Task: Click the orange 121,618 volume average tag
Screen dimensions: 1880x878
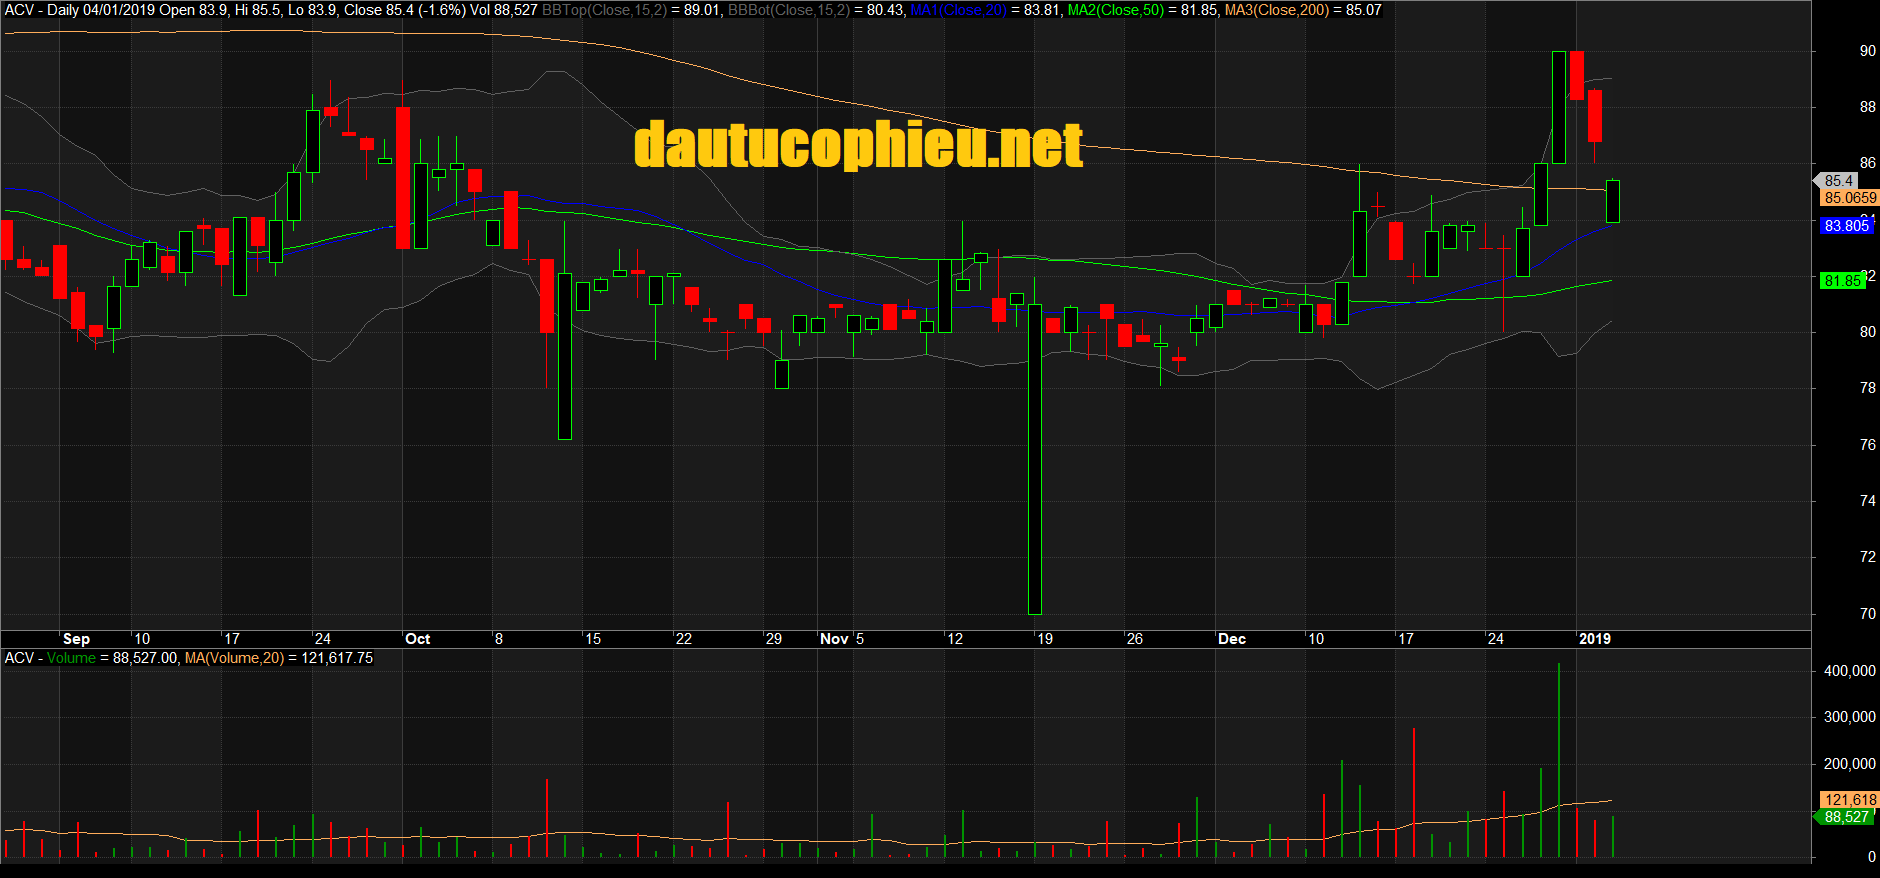Action: pyautogui.click(x=1849, y=800)
